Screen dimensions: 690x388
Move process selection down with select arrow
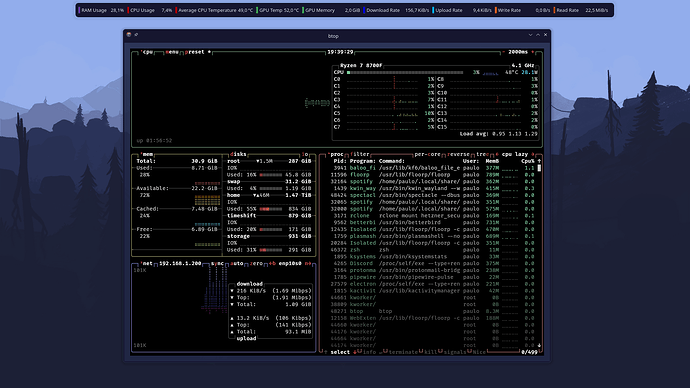click(x=355, y=352)
